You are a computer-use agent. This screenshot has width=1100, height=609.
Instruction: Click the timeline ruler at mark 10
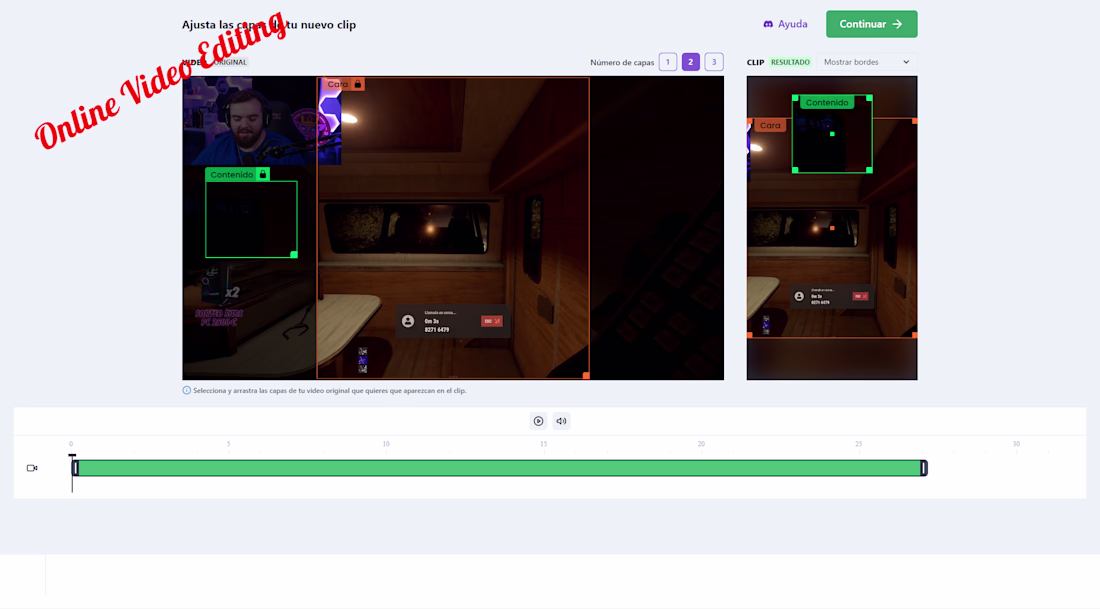[x=386, y=444]
